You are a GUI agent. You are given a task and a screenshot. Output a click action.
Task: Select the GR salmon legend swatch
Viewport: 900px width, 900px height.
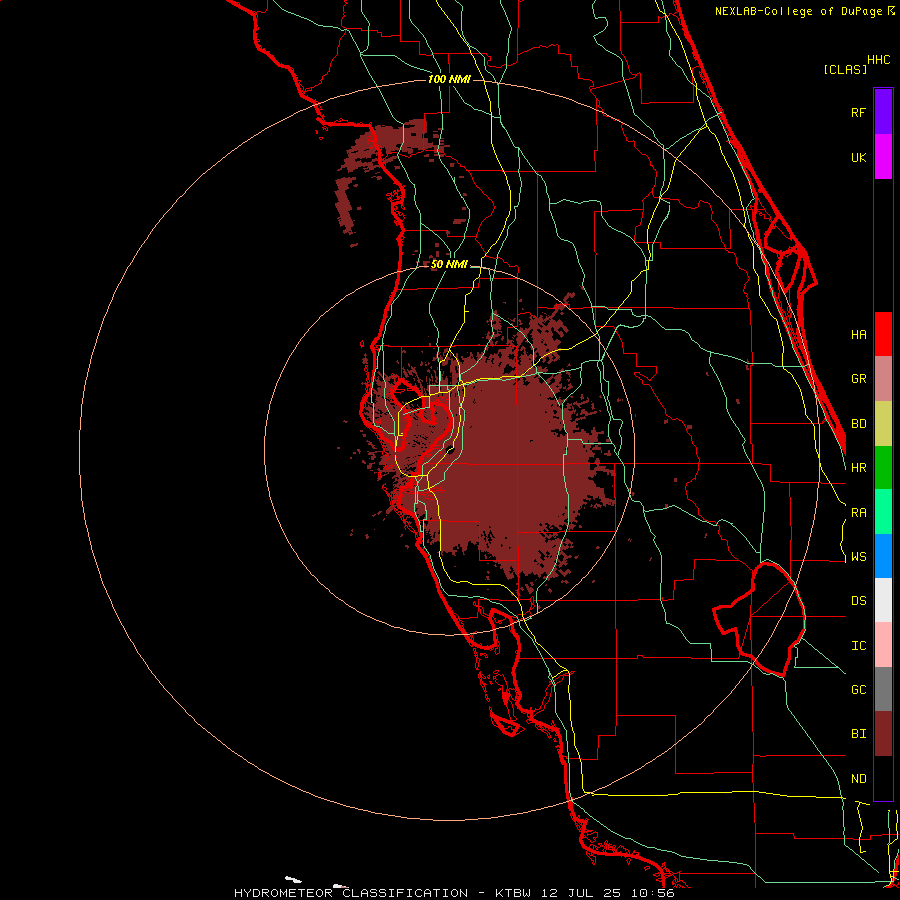[883, 379]
